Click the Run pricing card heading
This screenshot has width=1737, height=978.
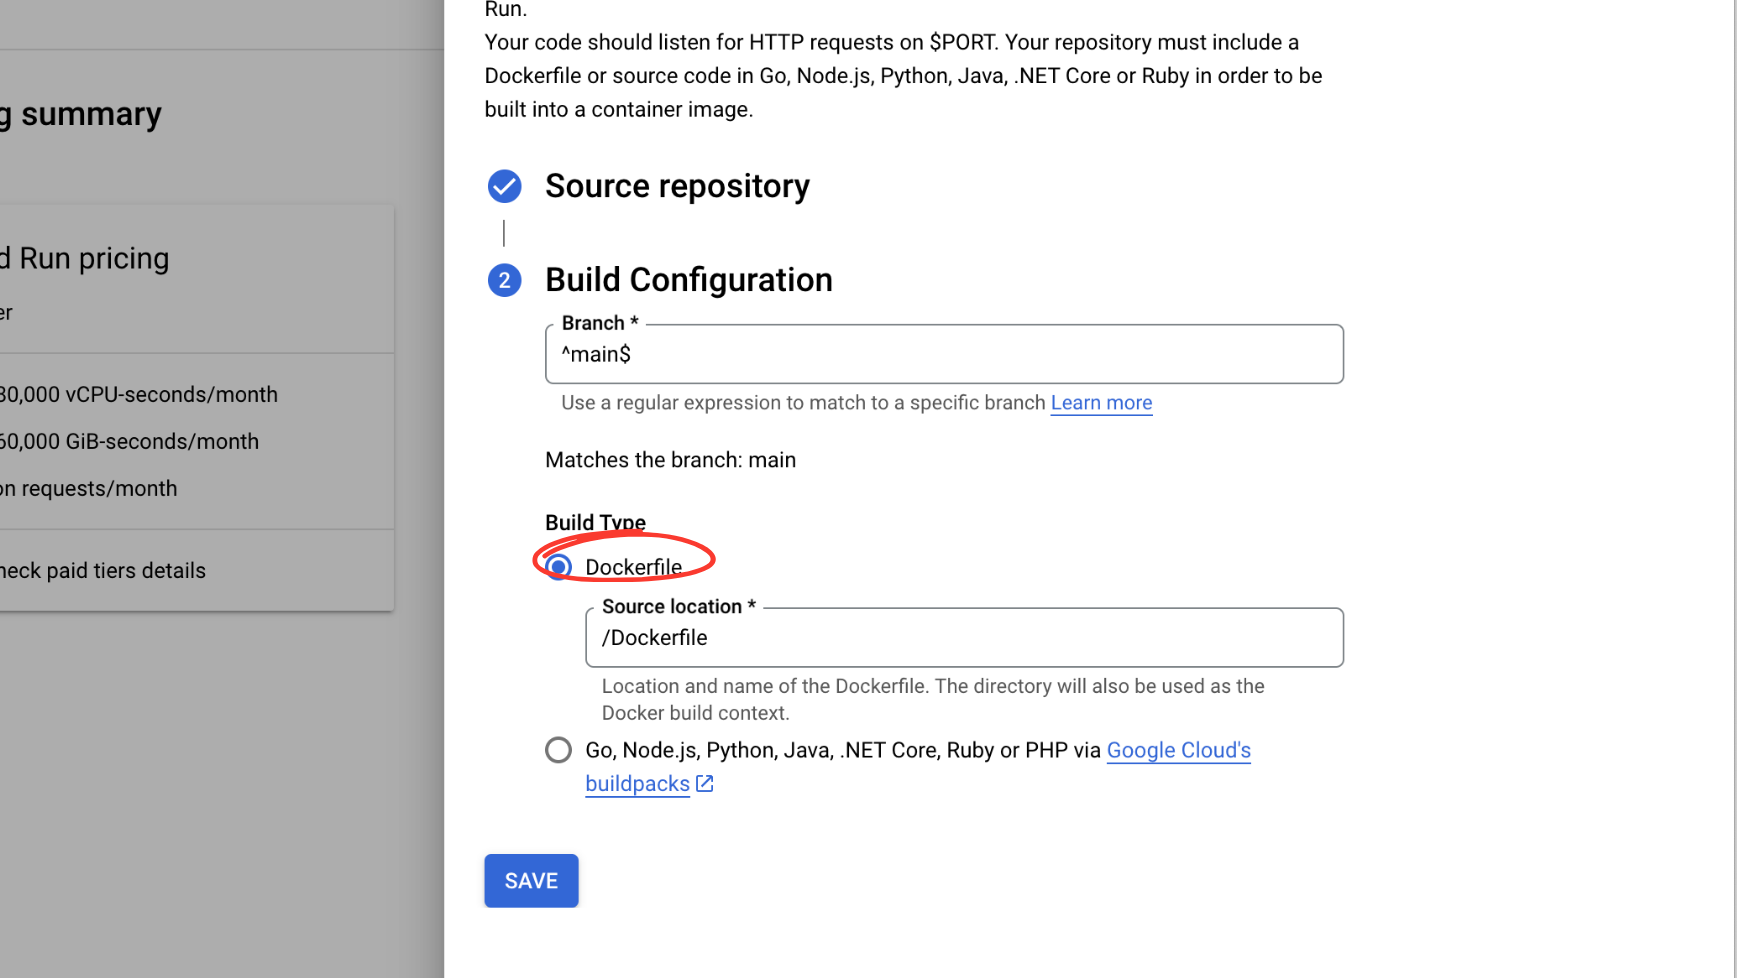pos(85,257)
